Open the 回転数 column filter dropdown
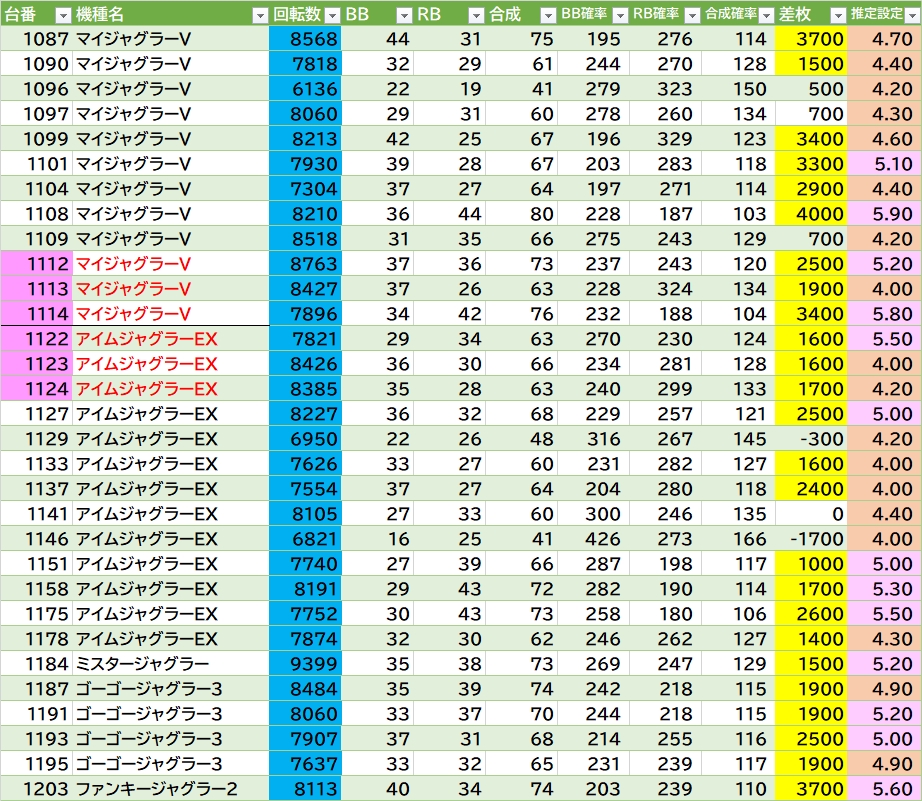Viewport: 922px width, 801px height. click(x=331, y=14)
